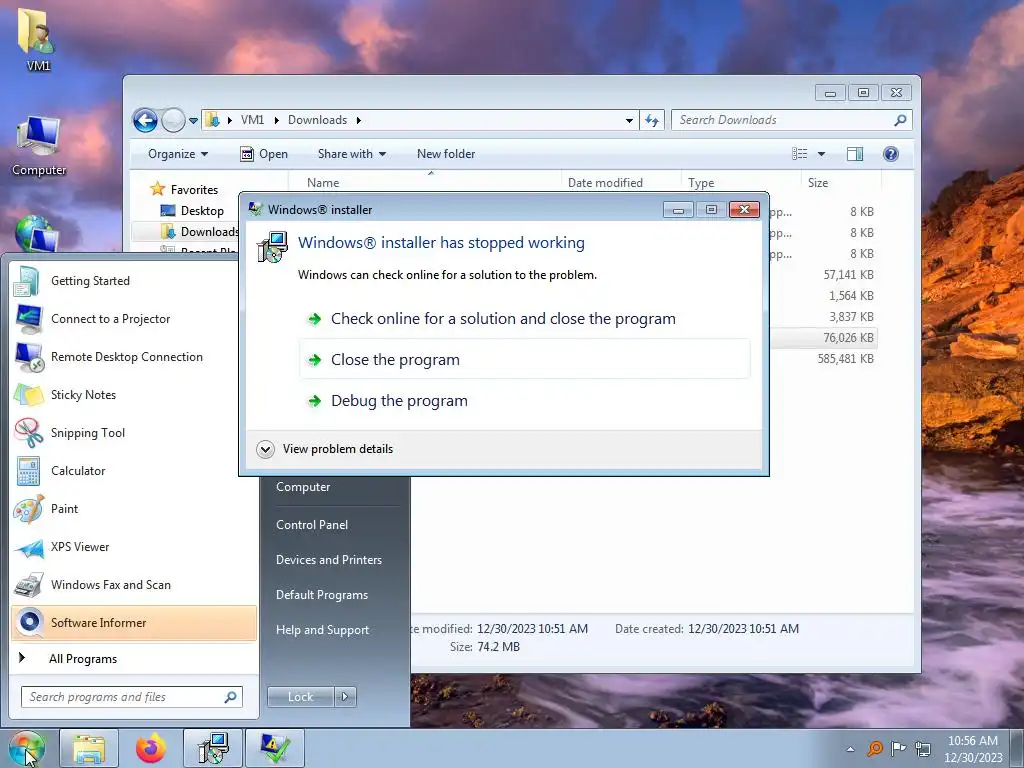This screenshot has height=768, width=1024.
Task: Open Help and Support
Action: click(323, 630)
